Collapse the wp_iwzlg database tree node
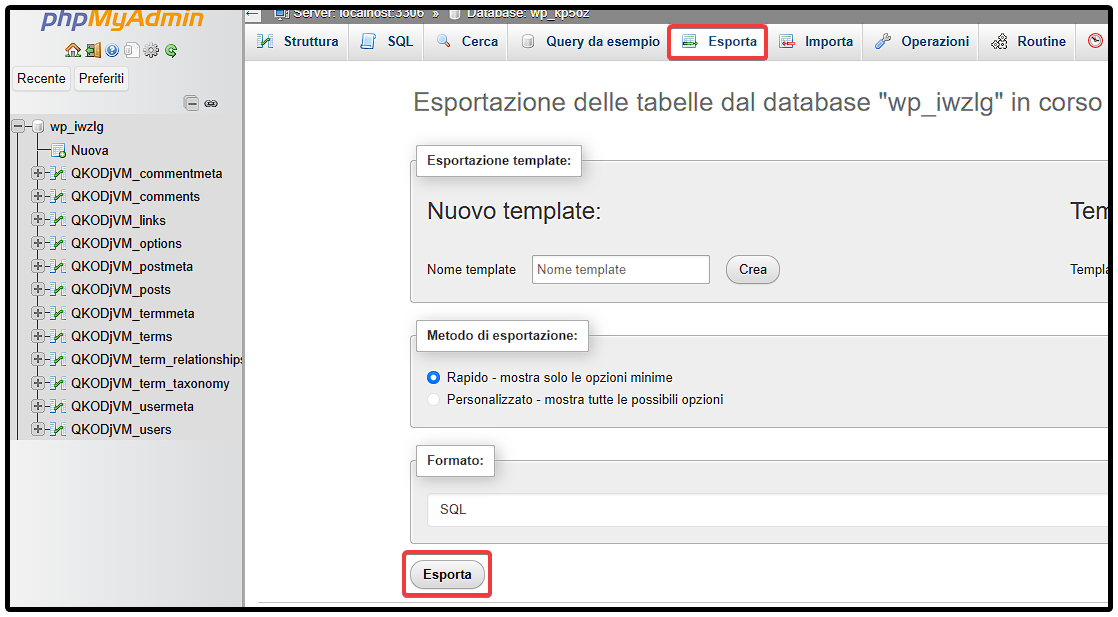The width and height of the screenshot is (1118, 617). (x=19, y=127)
